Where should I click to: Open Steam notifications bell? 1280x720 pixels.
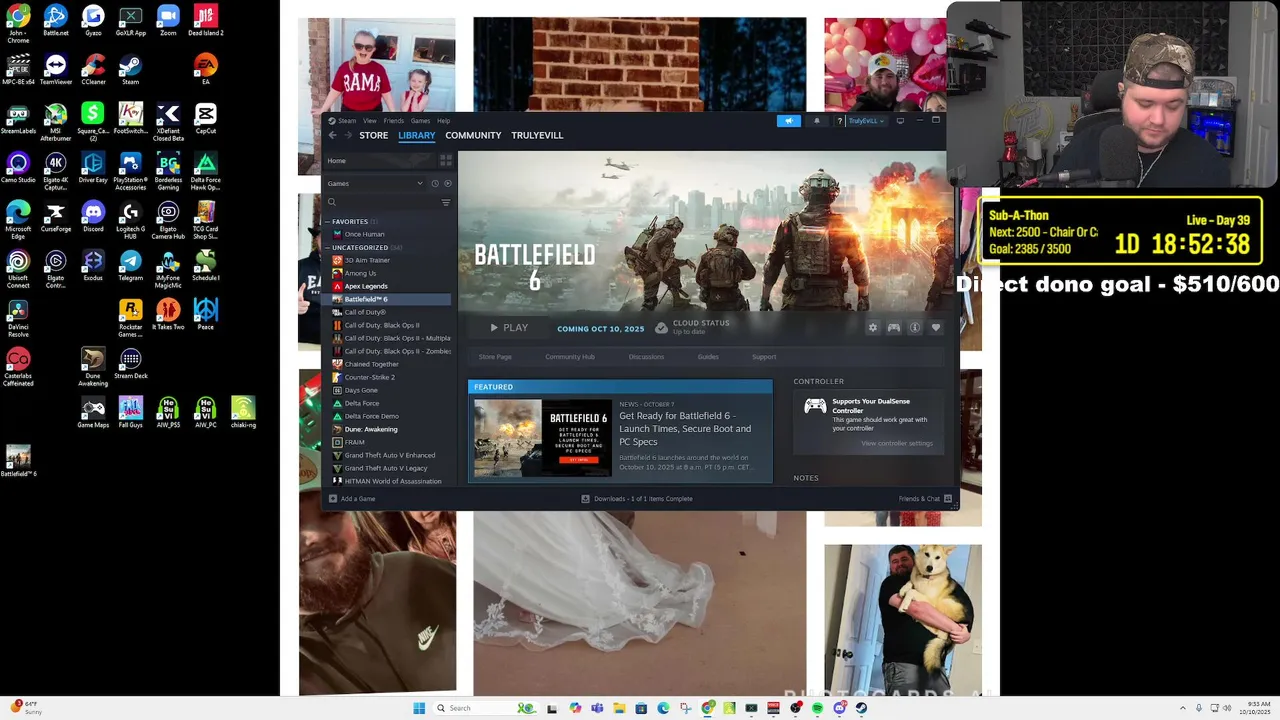[816, 121]
